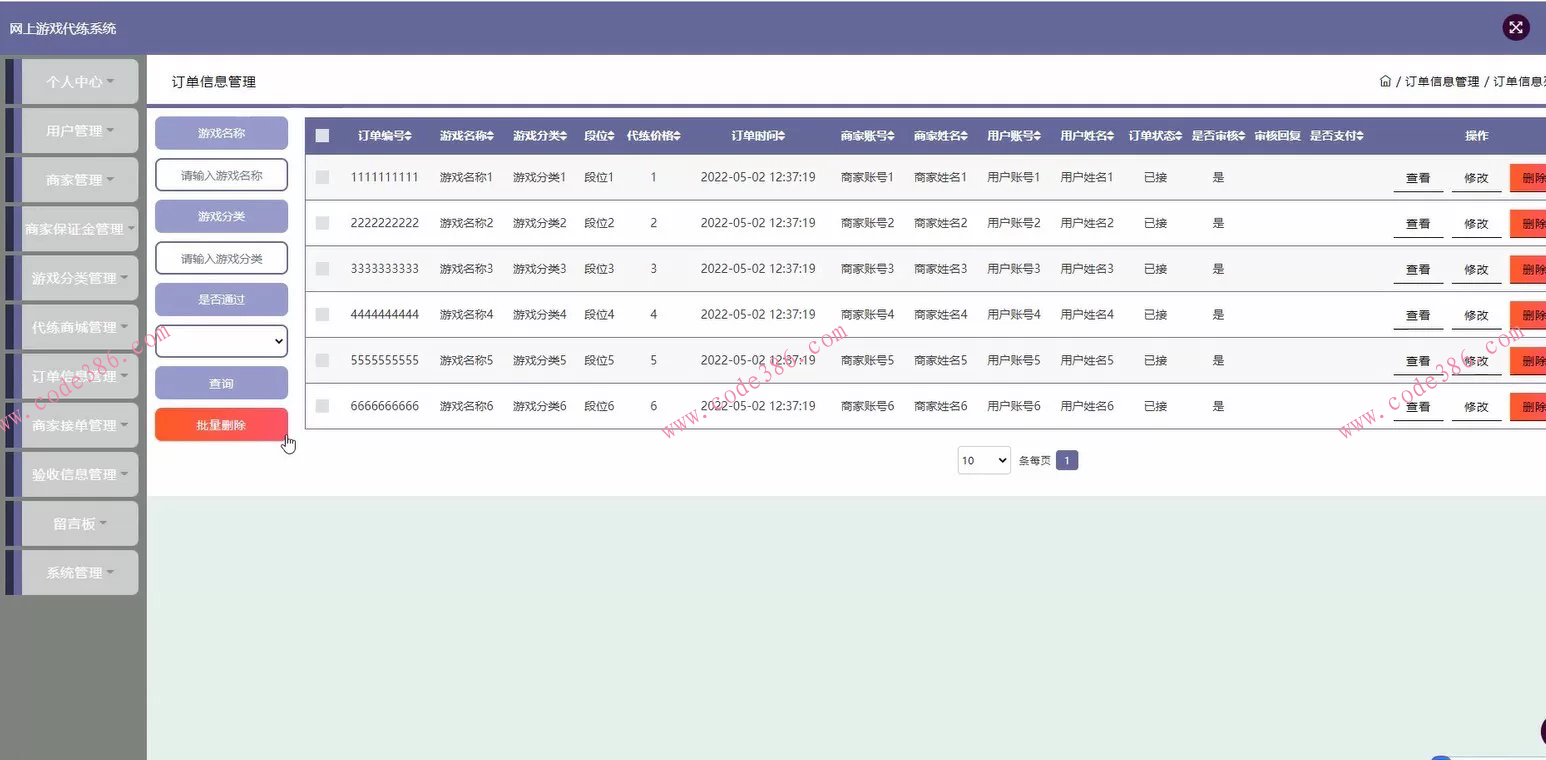Expand the 用户管理 sidebar menu
Viewport: 1546px width, 760px height.
click(x=79, y=131)
